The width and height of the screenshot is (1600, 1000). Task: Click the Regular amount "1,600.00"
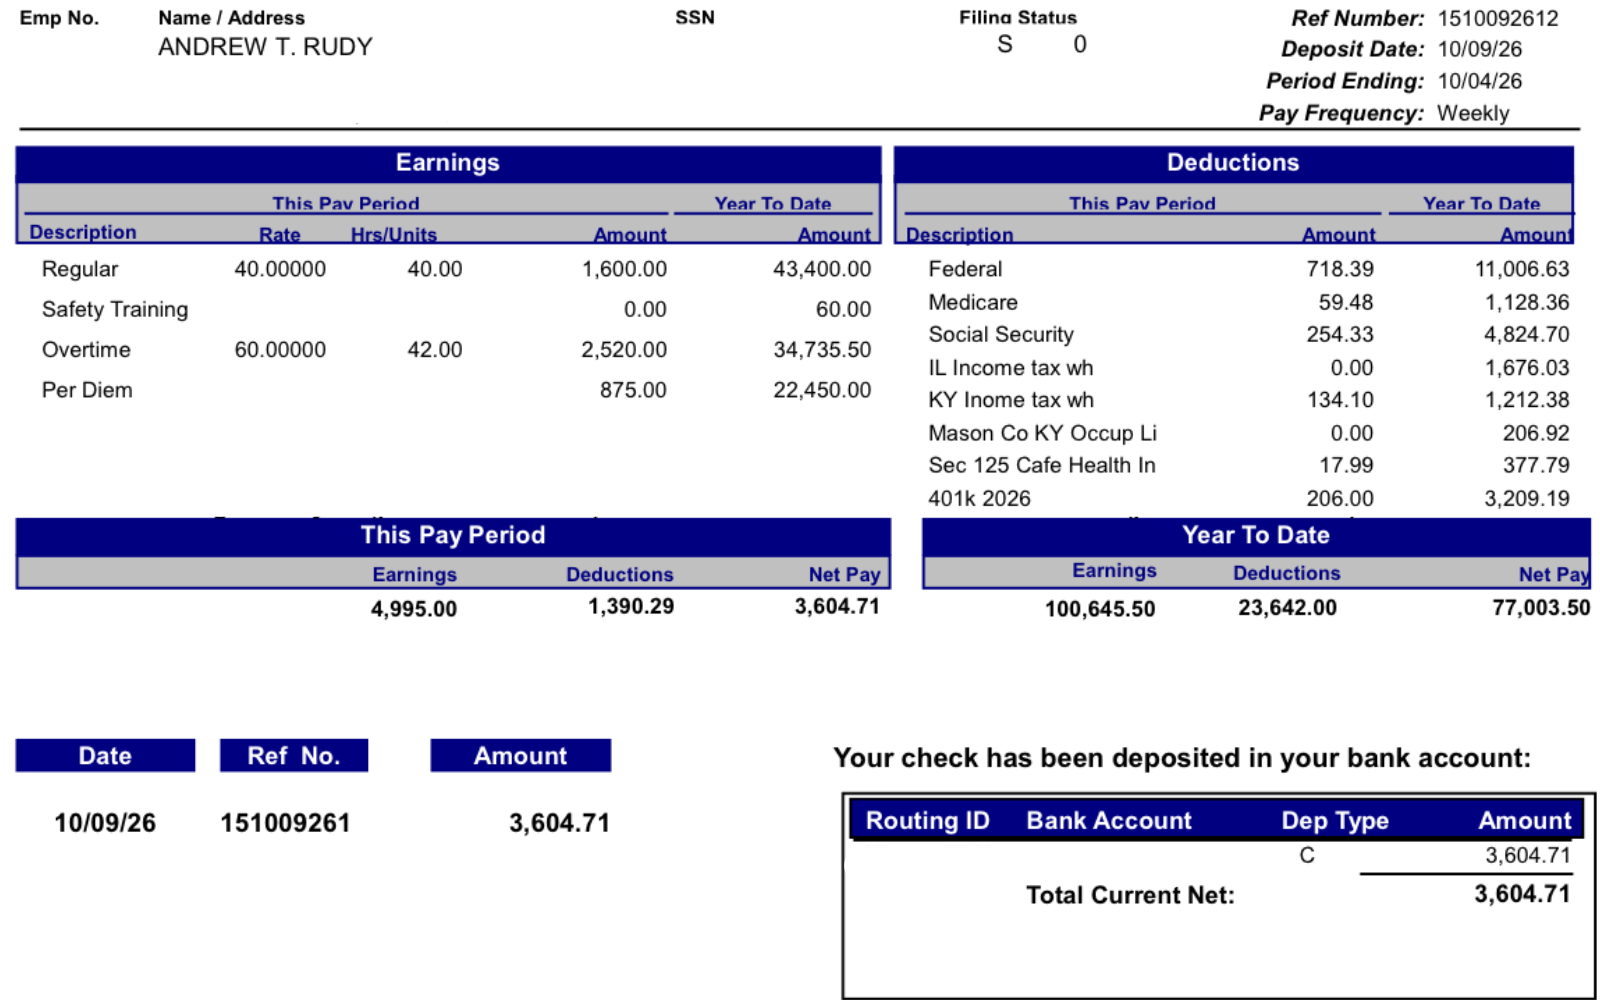coord(624,269)
